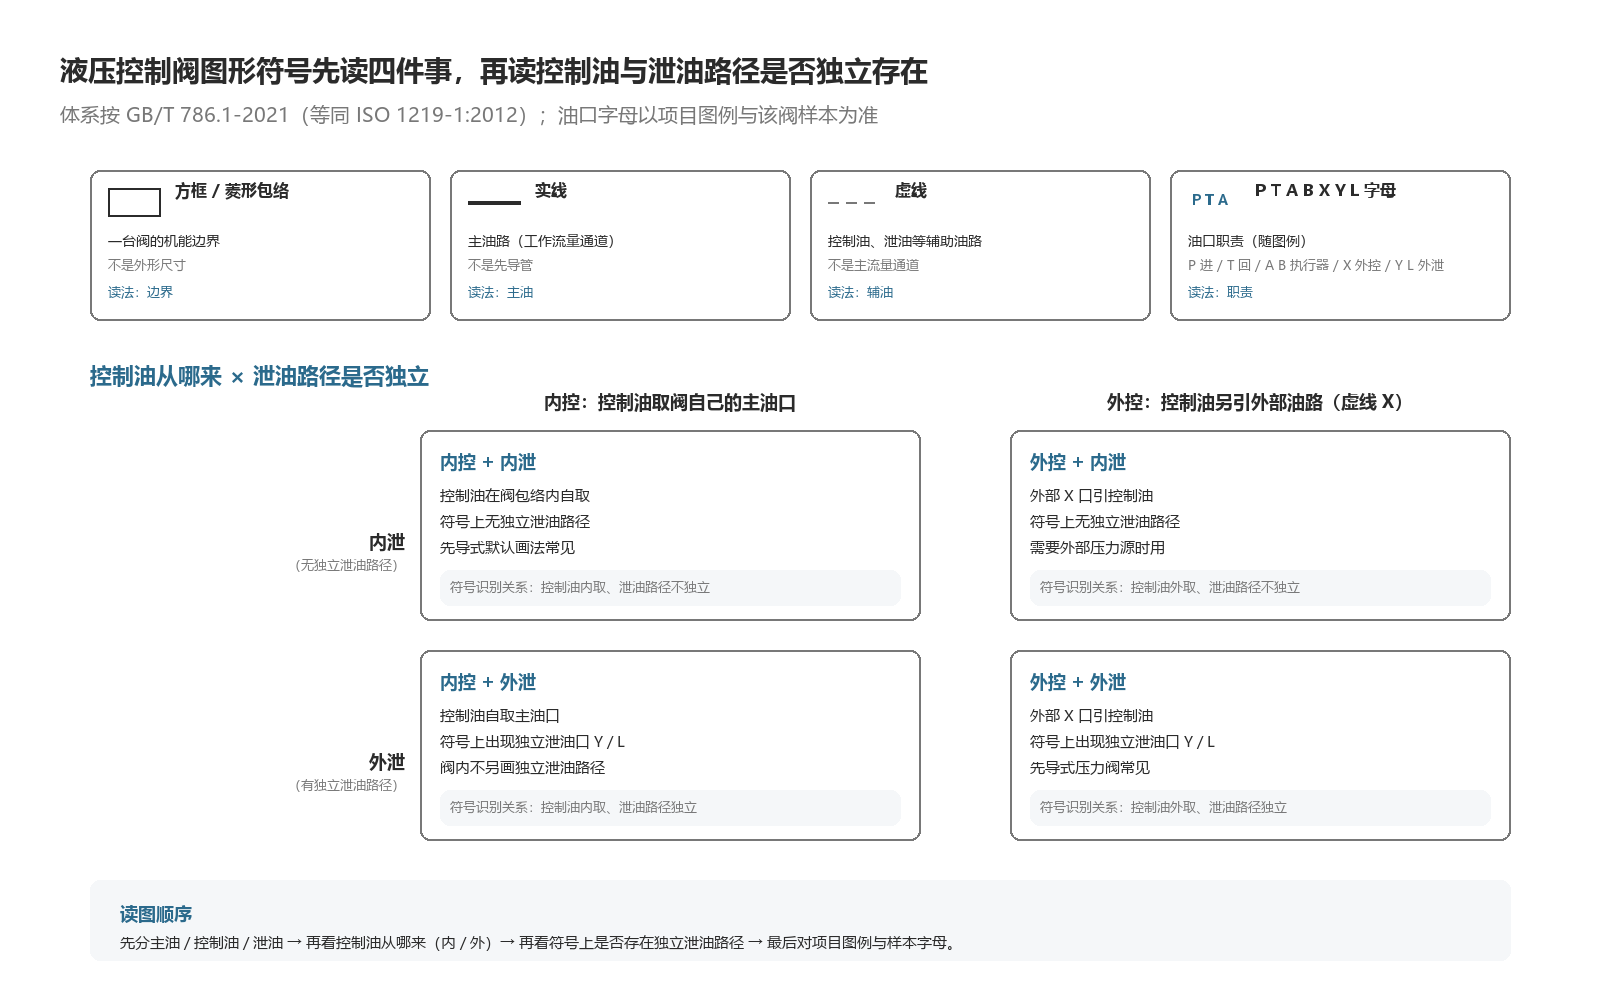Click the footer heading "读图顺序"
Image resolution: width=1600 pixels, height=1000 pixels.
point(156,915)
